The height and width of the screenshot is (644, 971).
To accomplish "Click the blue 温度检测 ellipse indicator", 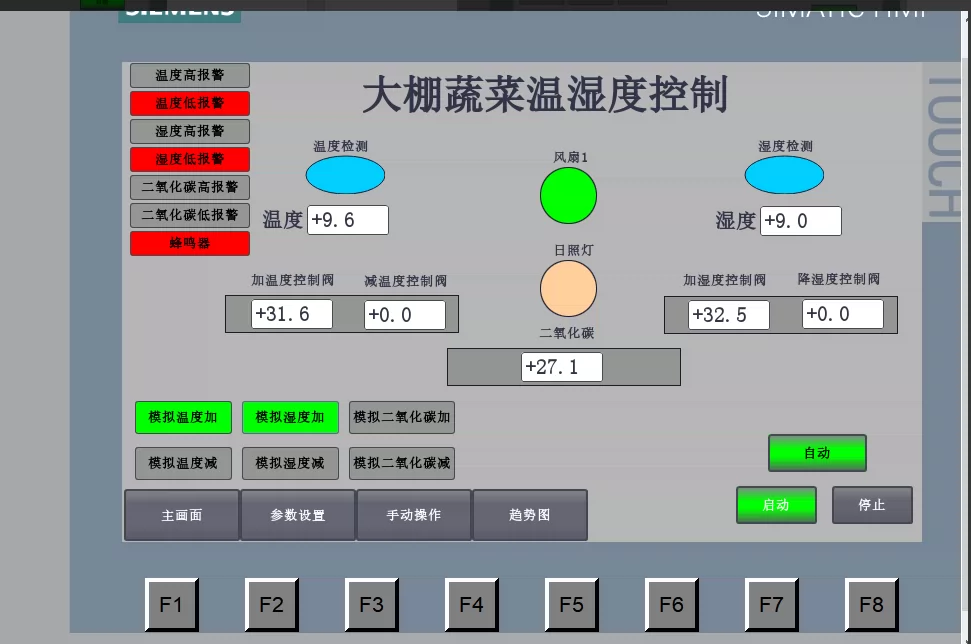I will 345,175.
